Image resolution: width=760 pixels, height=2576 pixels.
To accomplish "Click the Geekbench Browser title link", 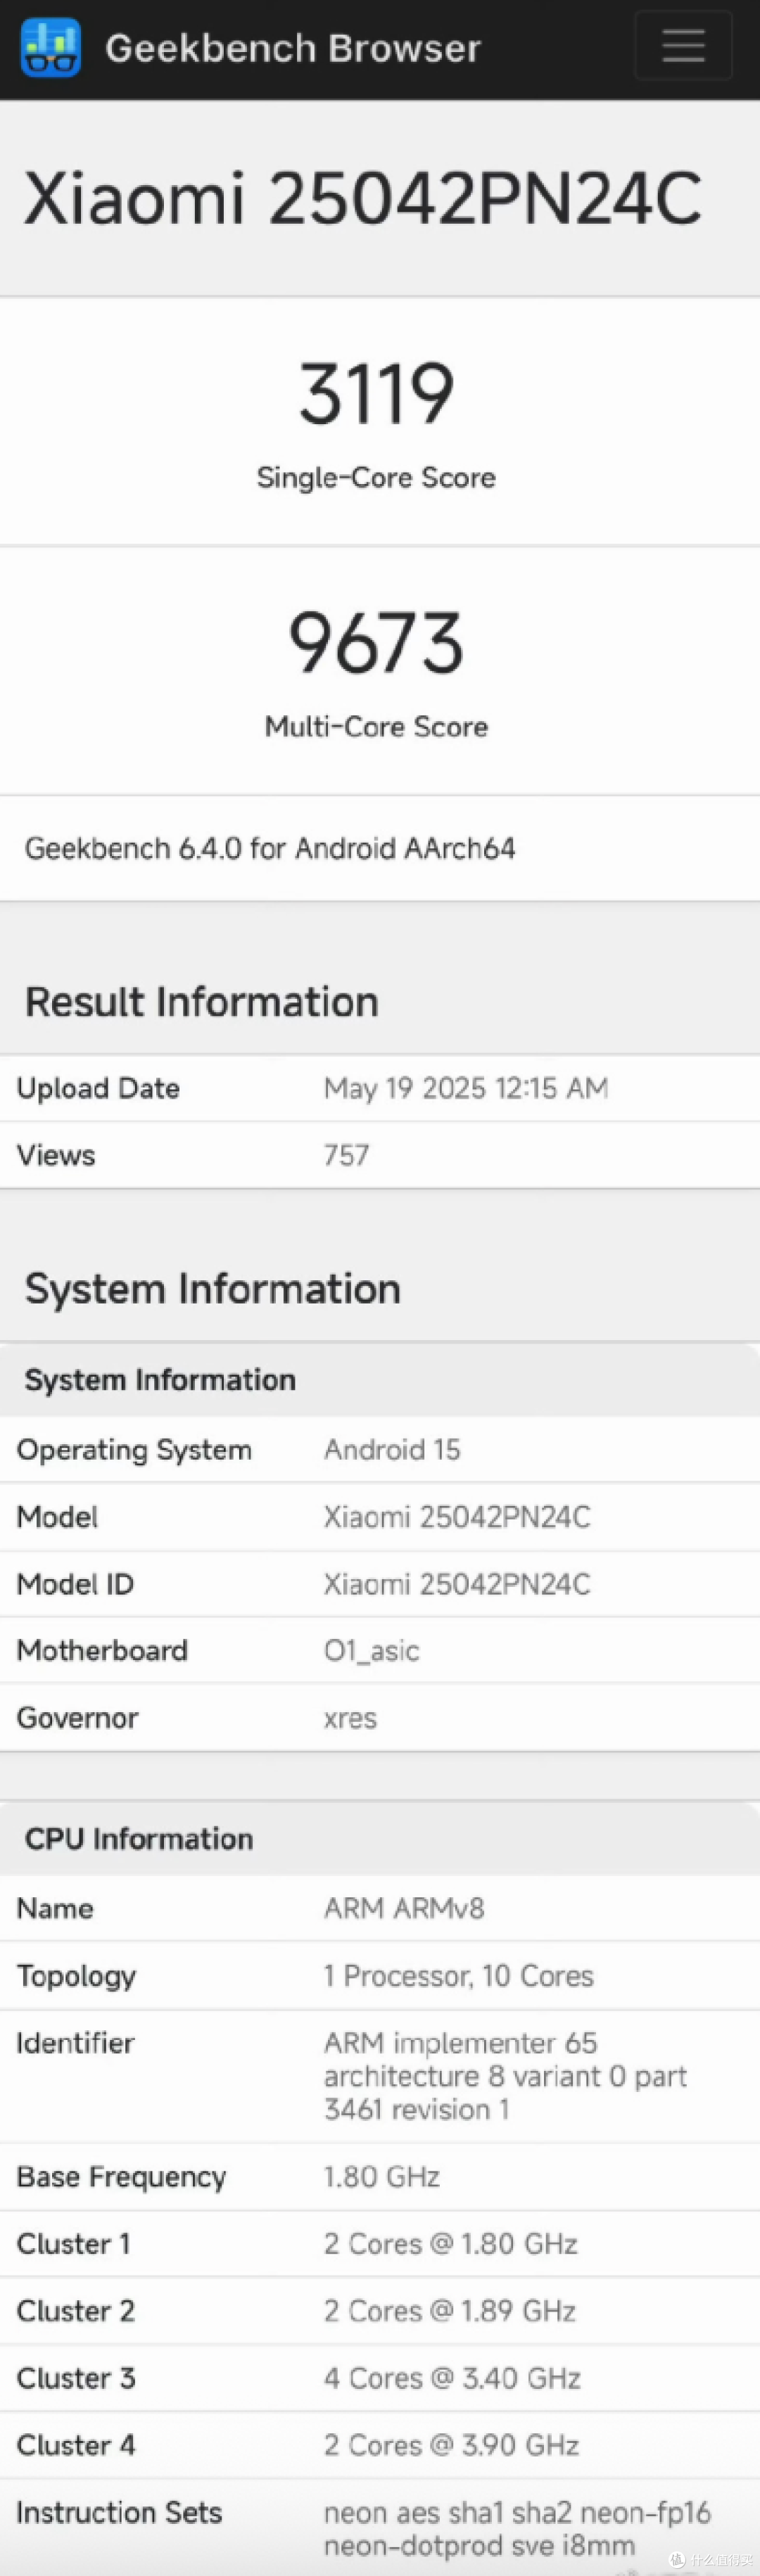I will pos(293,48).
